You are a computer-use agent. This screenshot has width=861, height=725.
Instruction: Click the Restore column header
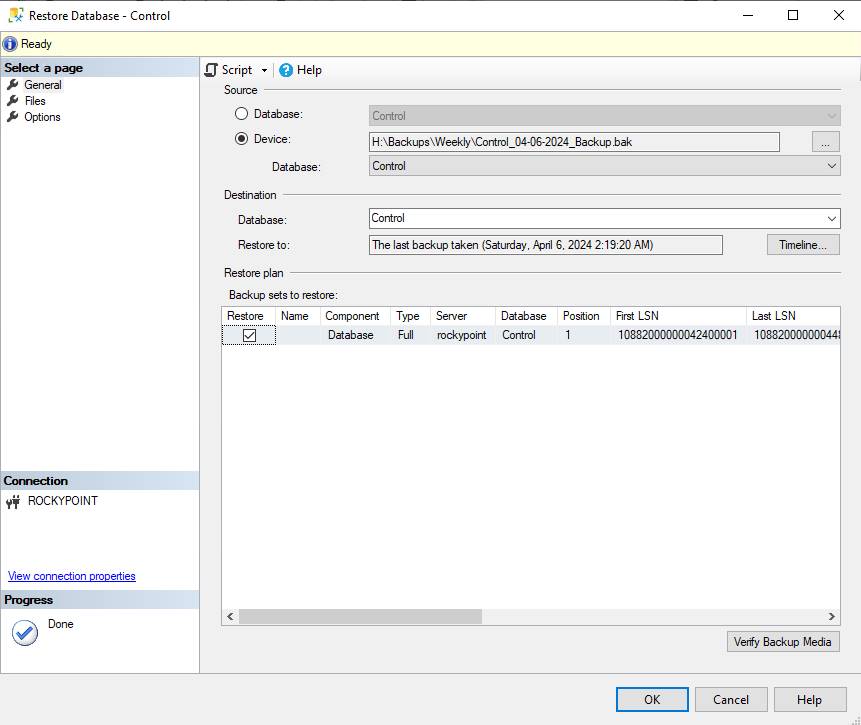248,316
